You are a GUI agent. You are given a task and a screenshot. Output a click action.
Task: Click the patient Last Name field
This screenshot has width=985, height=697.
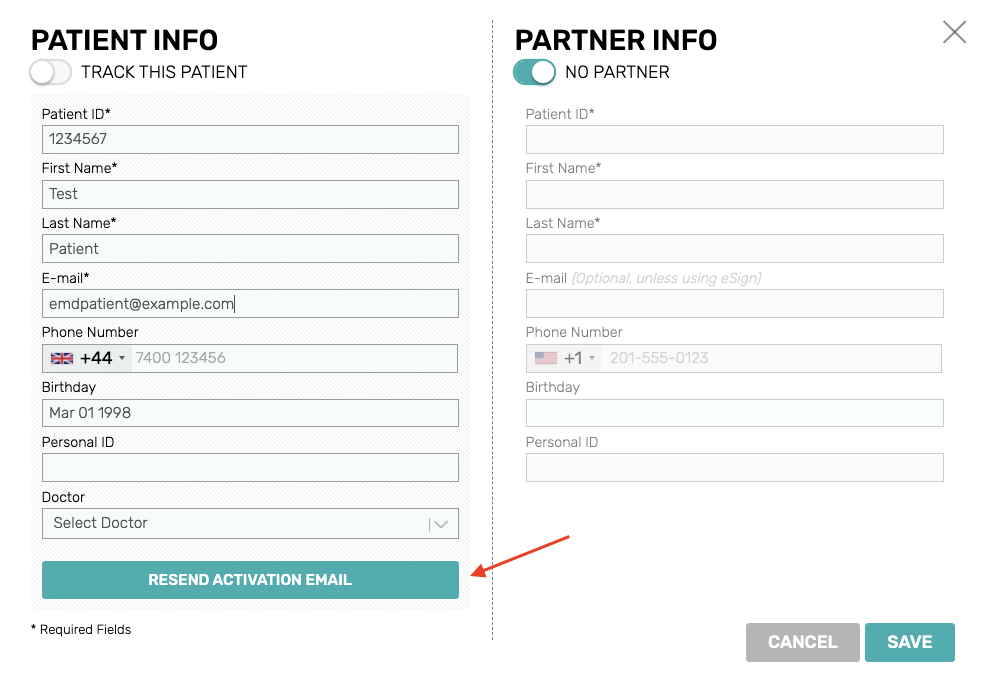pyautogui.click(x=250, y=249)
